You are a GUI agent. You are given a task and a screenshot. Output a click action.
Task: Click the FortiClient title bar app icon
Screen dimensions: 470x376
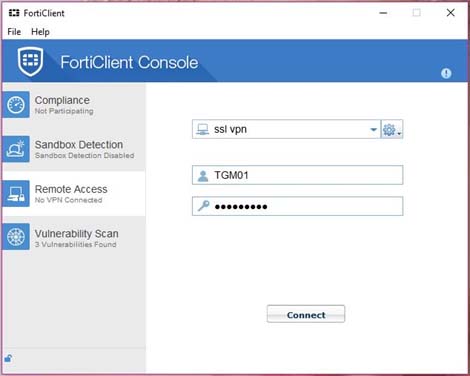(x=14, y=13)
